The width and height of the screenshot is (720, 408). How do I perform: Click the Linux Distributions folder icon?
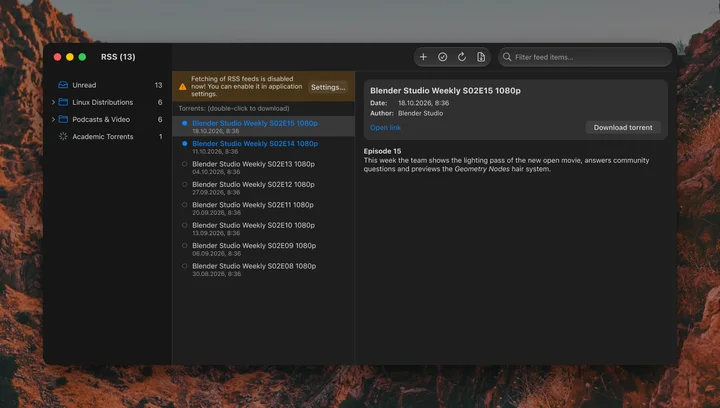(x=63, y=102)
